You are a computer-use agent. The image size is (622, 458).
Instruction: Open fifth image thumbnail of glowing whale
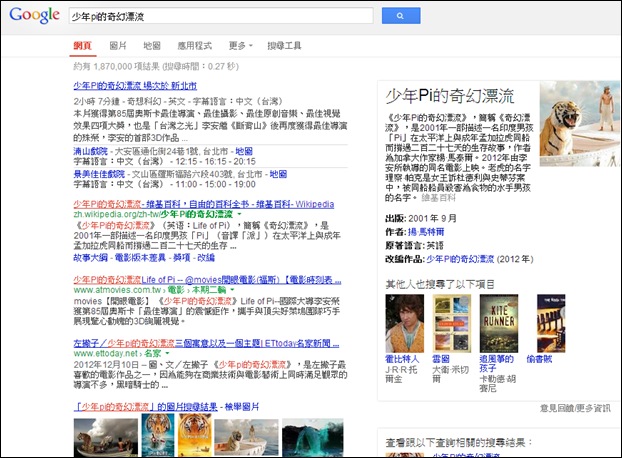click(313, 438)
